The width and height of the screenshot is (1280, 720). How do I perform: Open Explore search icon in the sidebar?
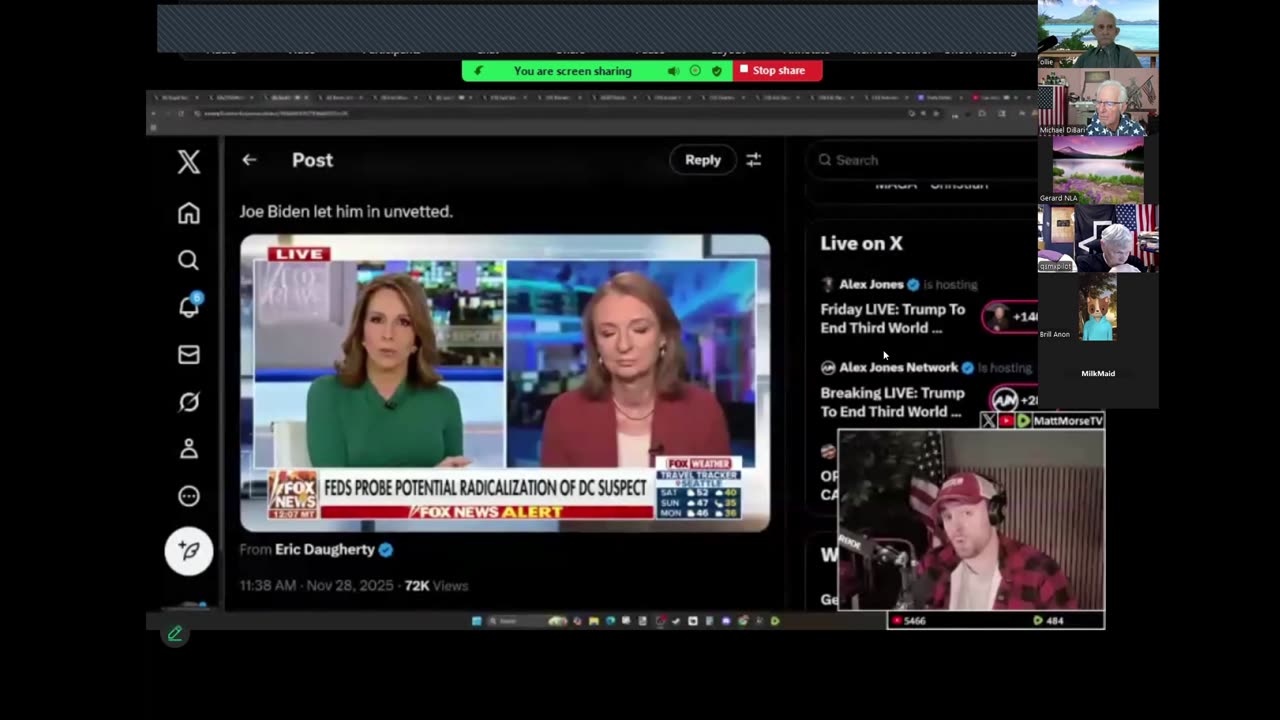pos(189,260)
